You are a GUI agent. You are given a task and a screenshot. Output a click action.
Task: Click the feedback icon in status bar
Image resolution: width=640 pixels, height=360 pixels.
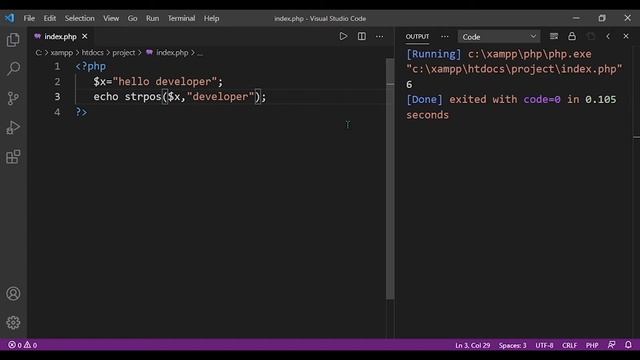(x=611, y=345)
